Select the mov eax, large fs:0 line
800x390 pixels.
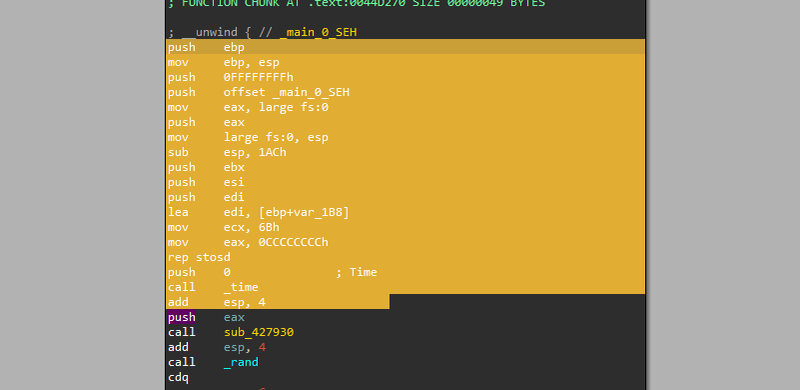coord(406,107)
